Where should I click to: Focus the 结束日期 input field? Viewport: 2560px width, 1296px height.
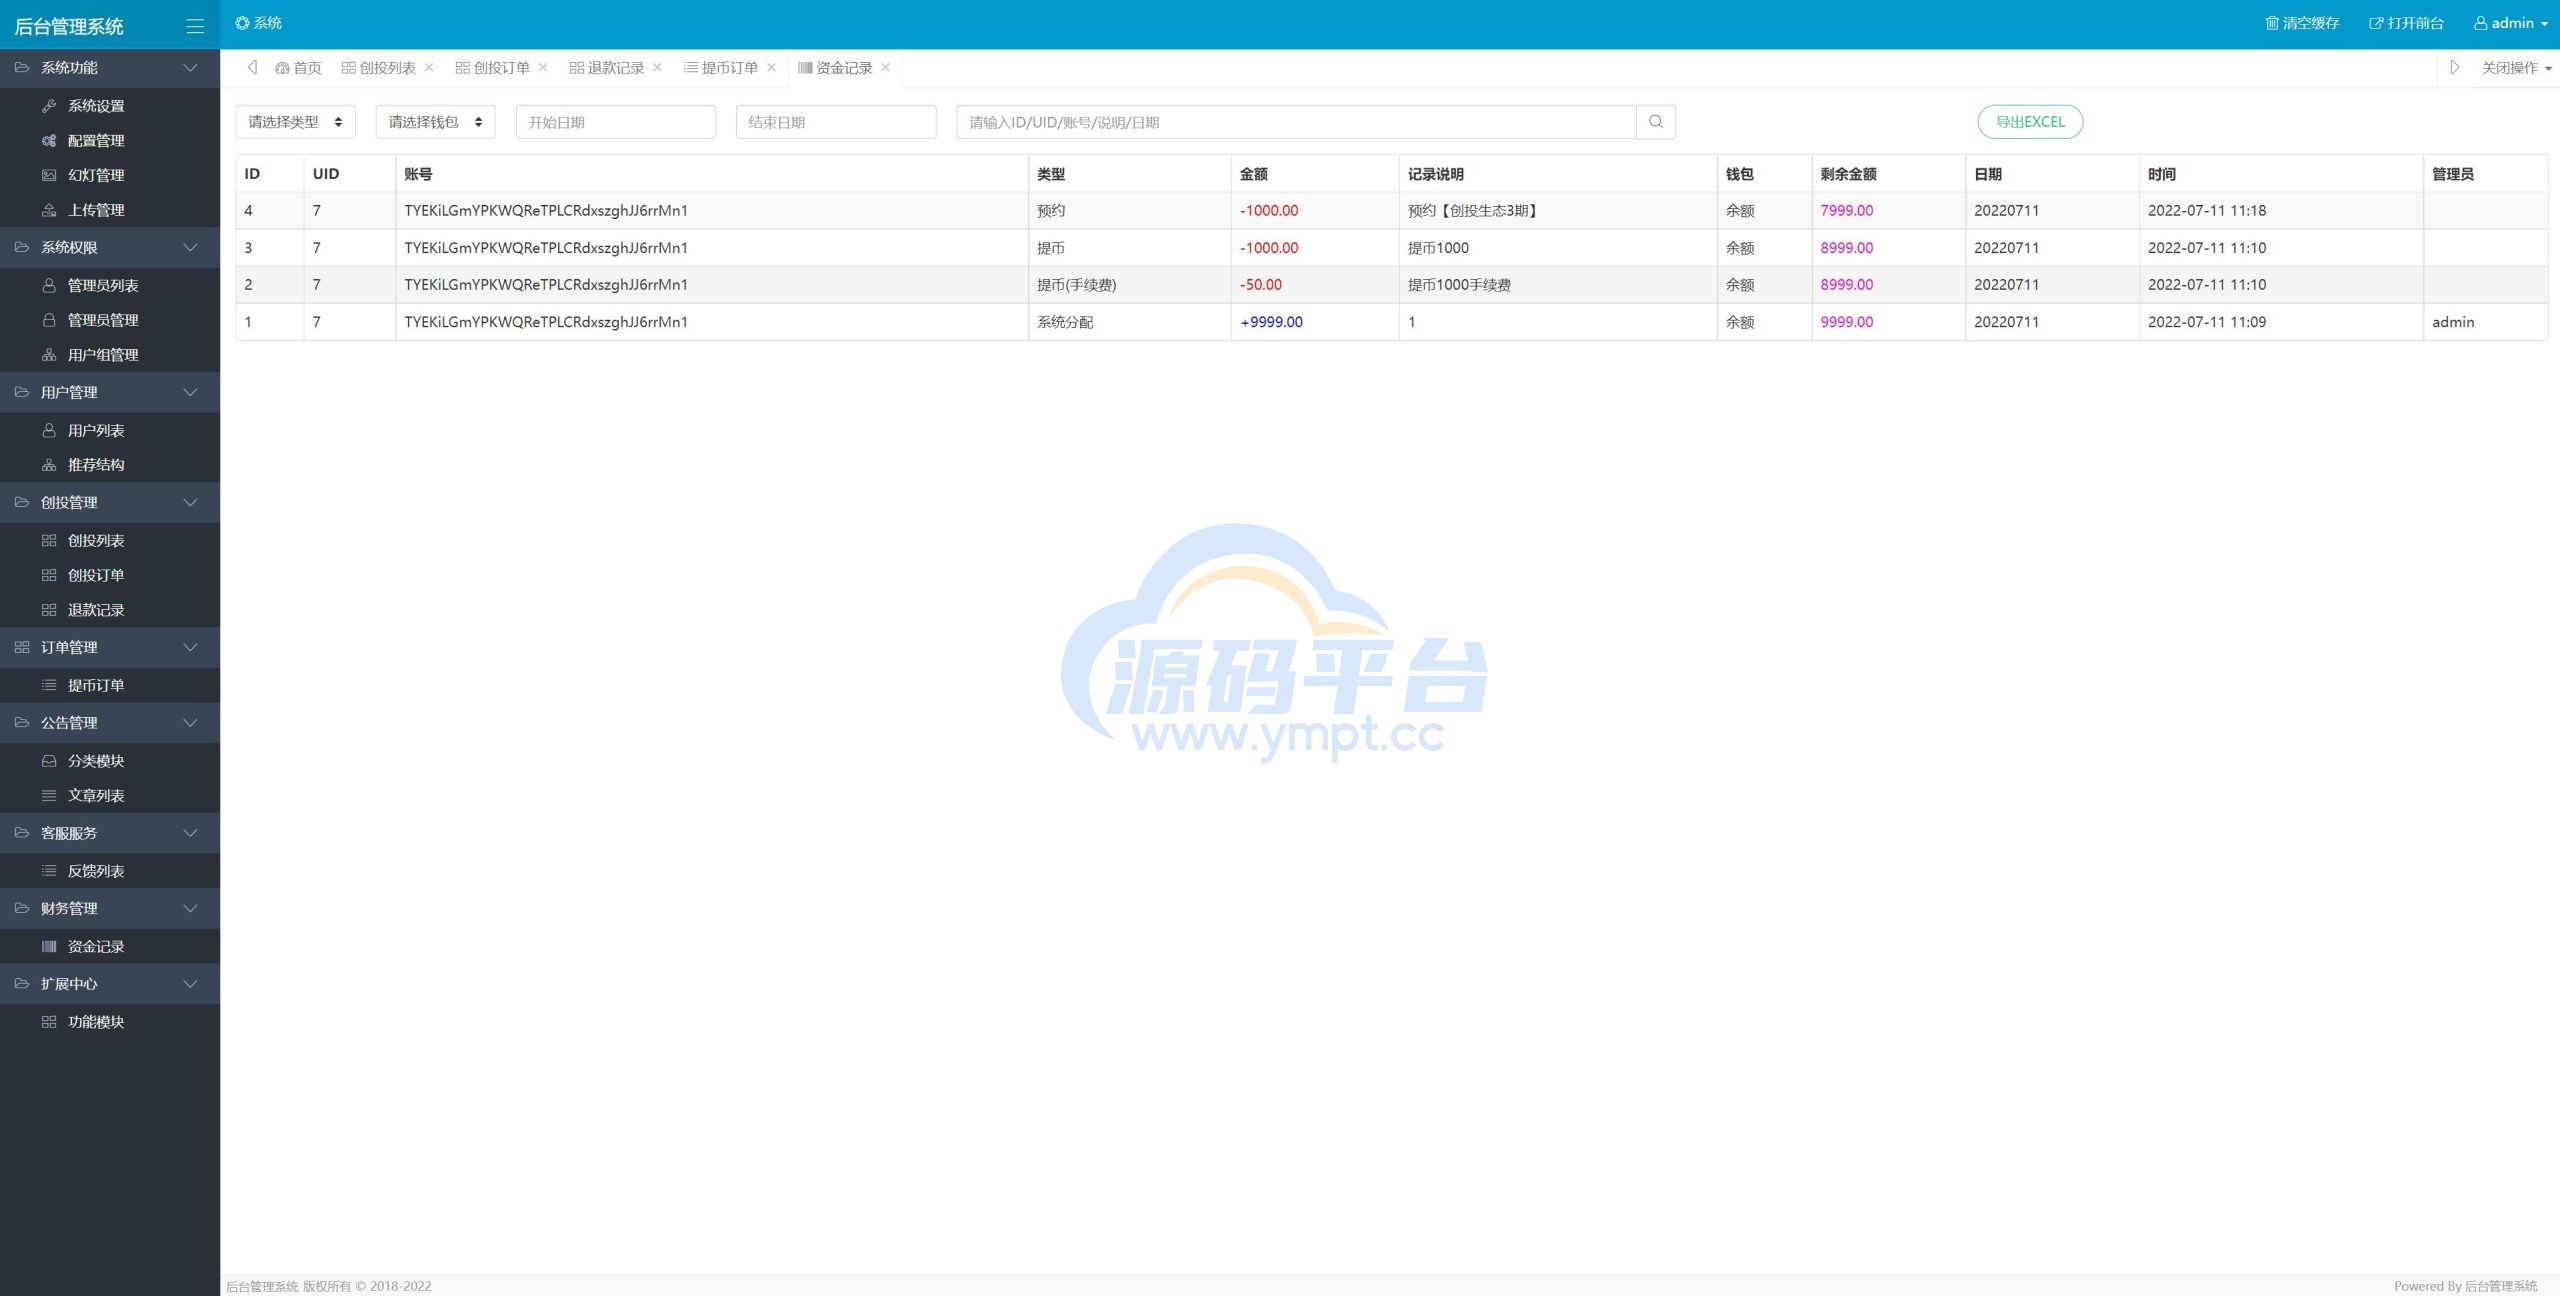[836, 122]
